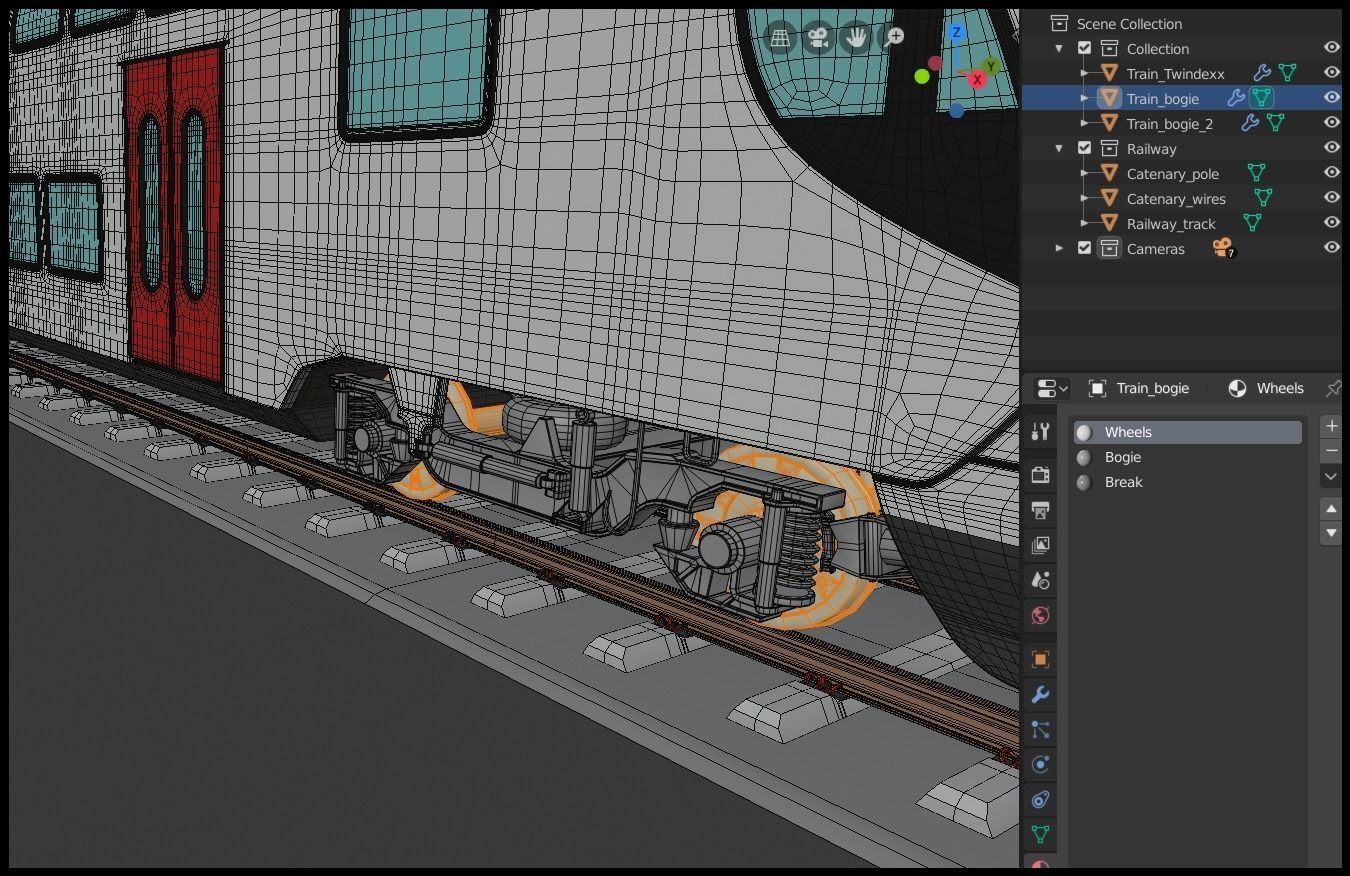Click the camera objects icon beside Cameras
1350x876 pixels.
click(1223, 248)
